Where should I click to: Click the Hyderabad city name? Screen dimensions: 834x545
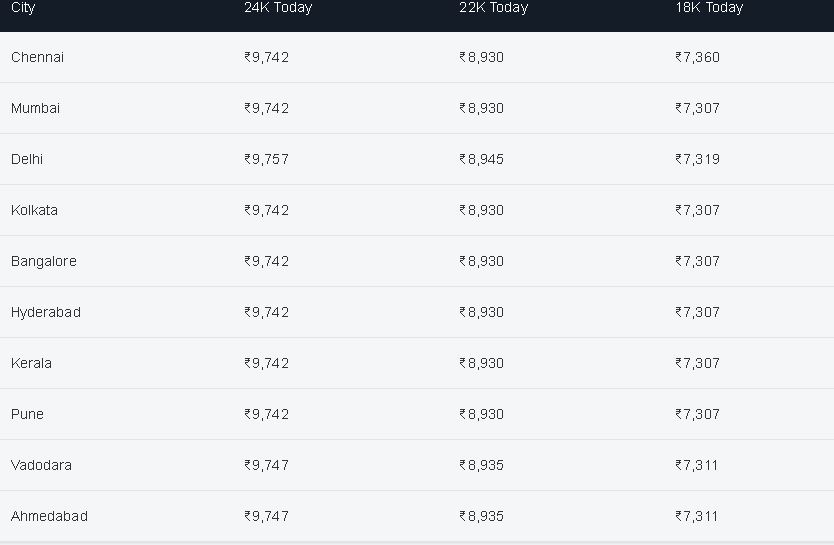pos(46,312)
